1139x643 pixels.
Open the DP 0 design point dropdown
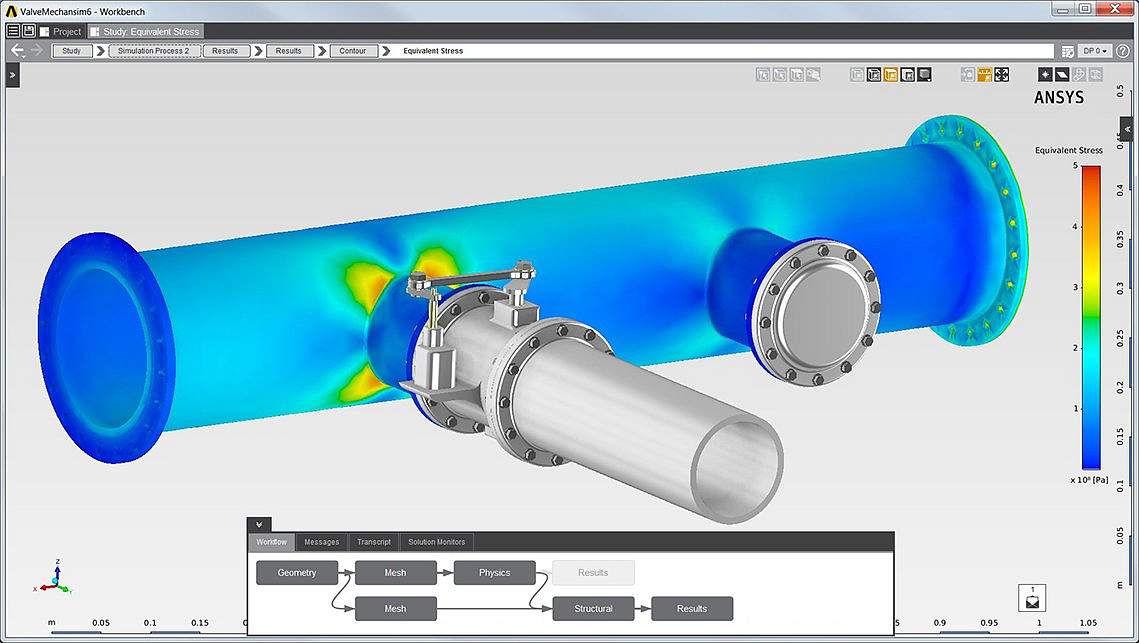tap(1096, 50)
